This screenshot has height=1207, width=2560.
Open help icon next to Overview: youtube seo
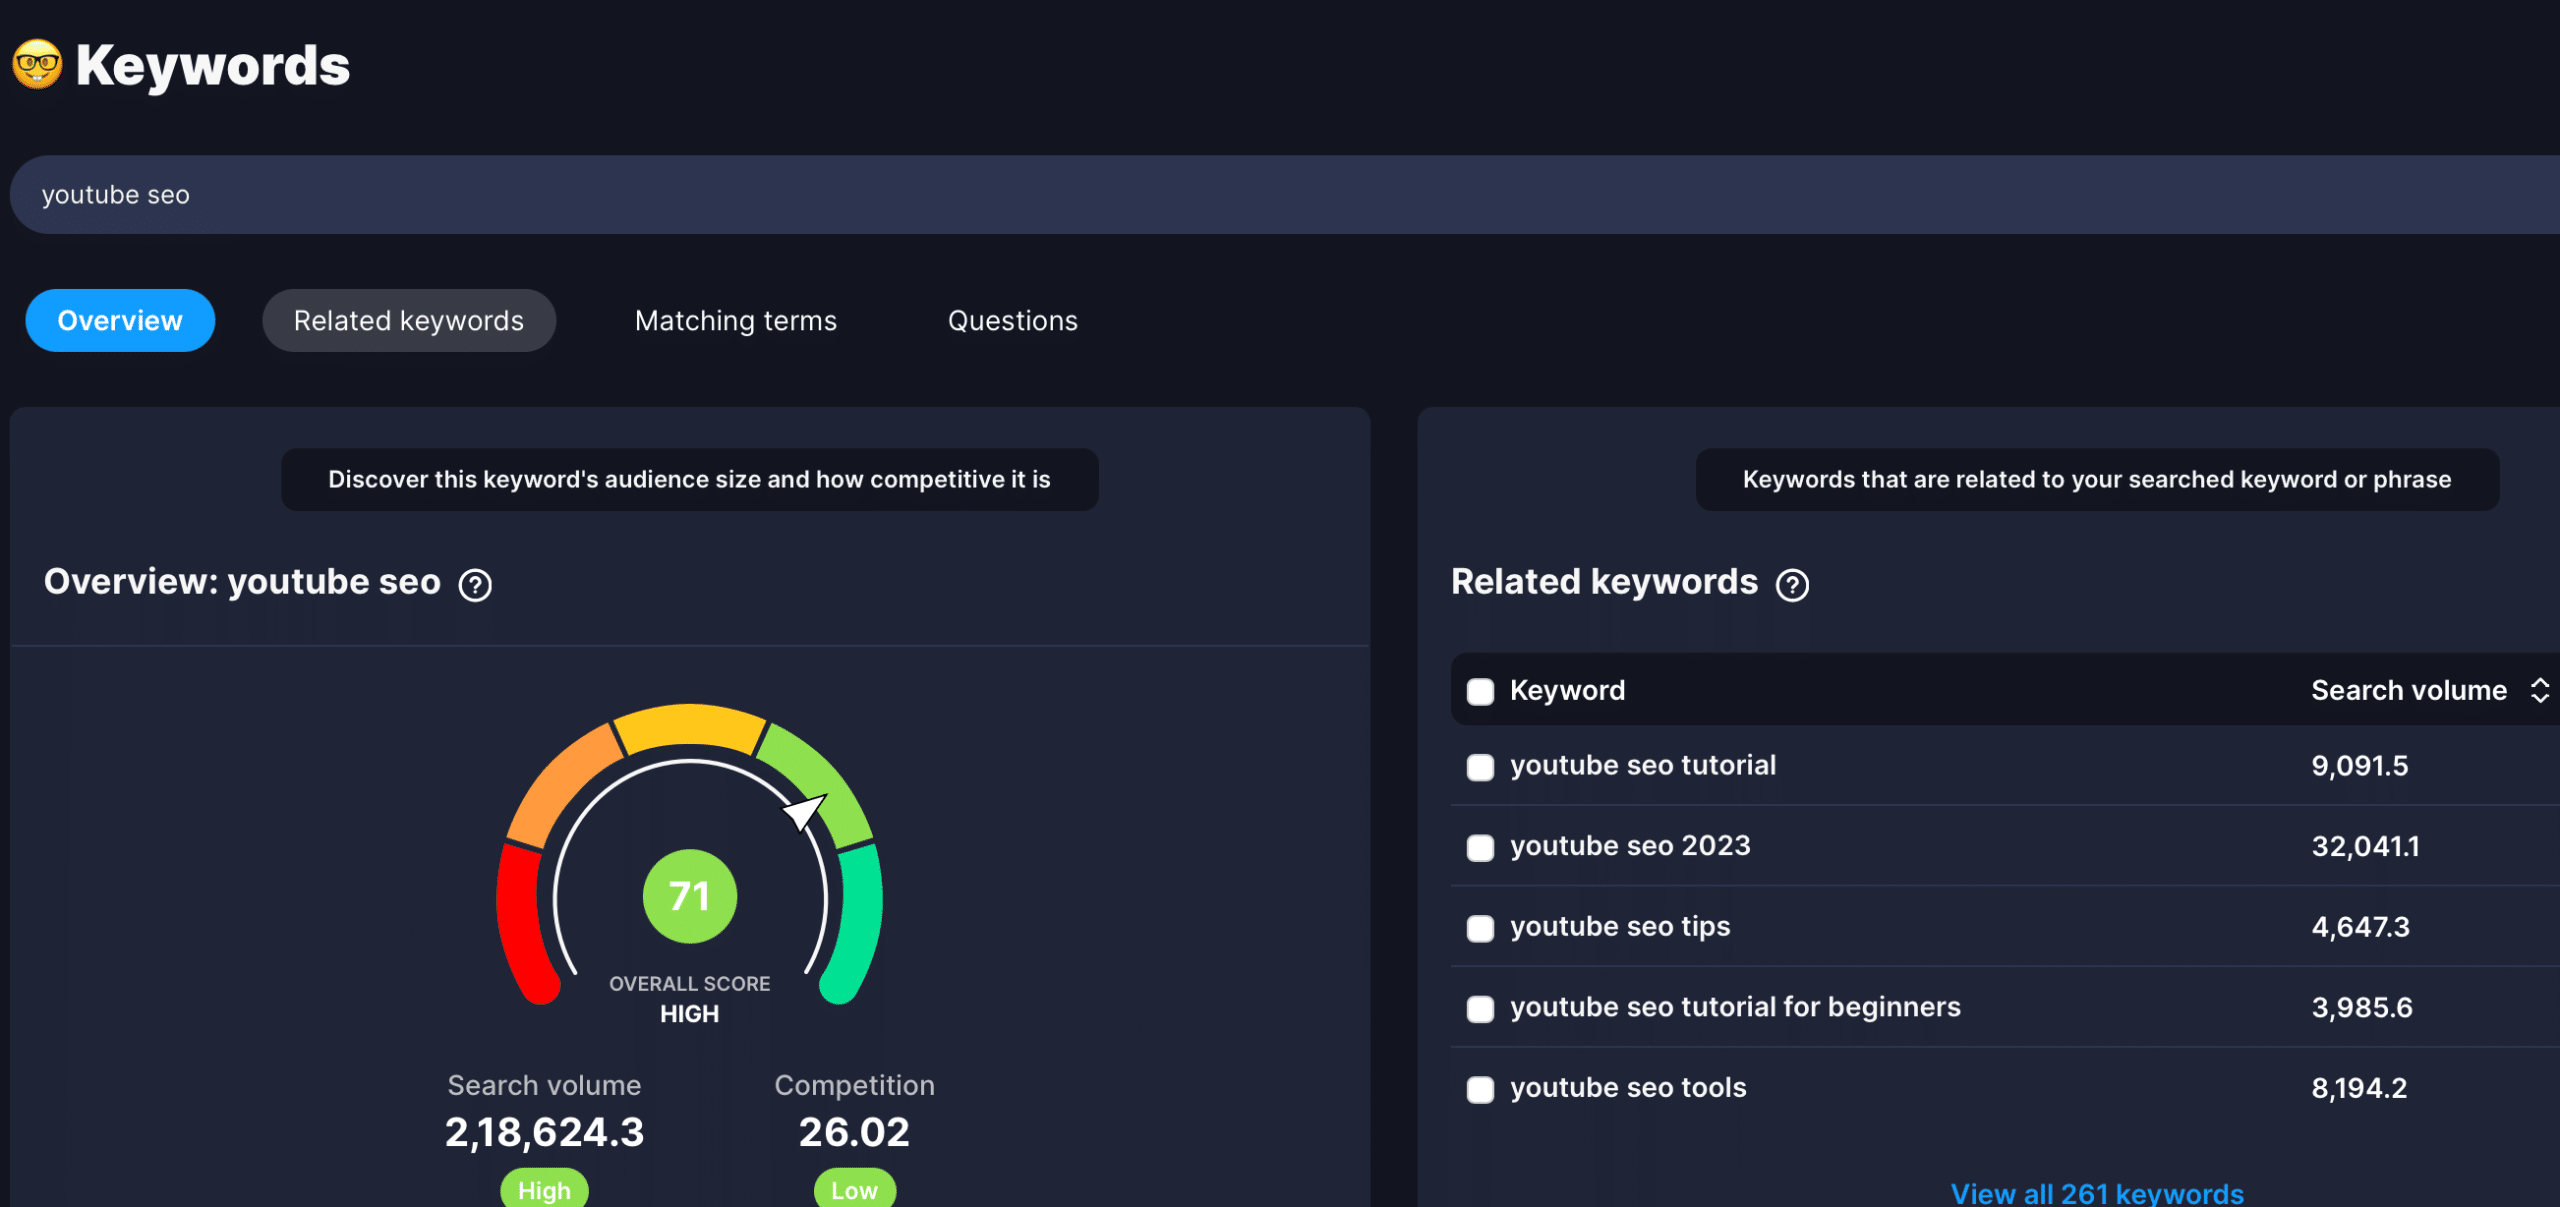pos(475,585)
